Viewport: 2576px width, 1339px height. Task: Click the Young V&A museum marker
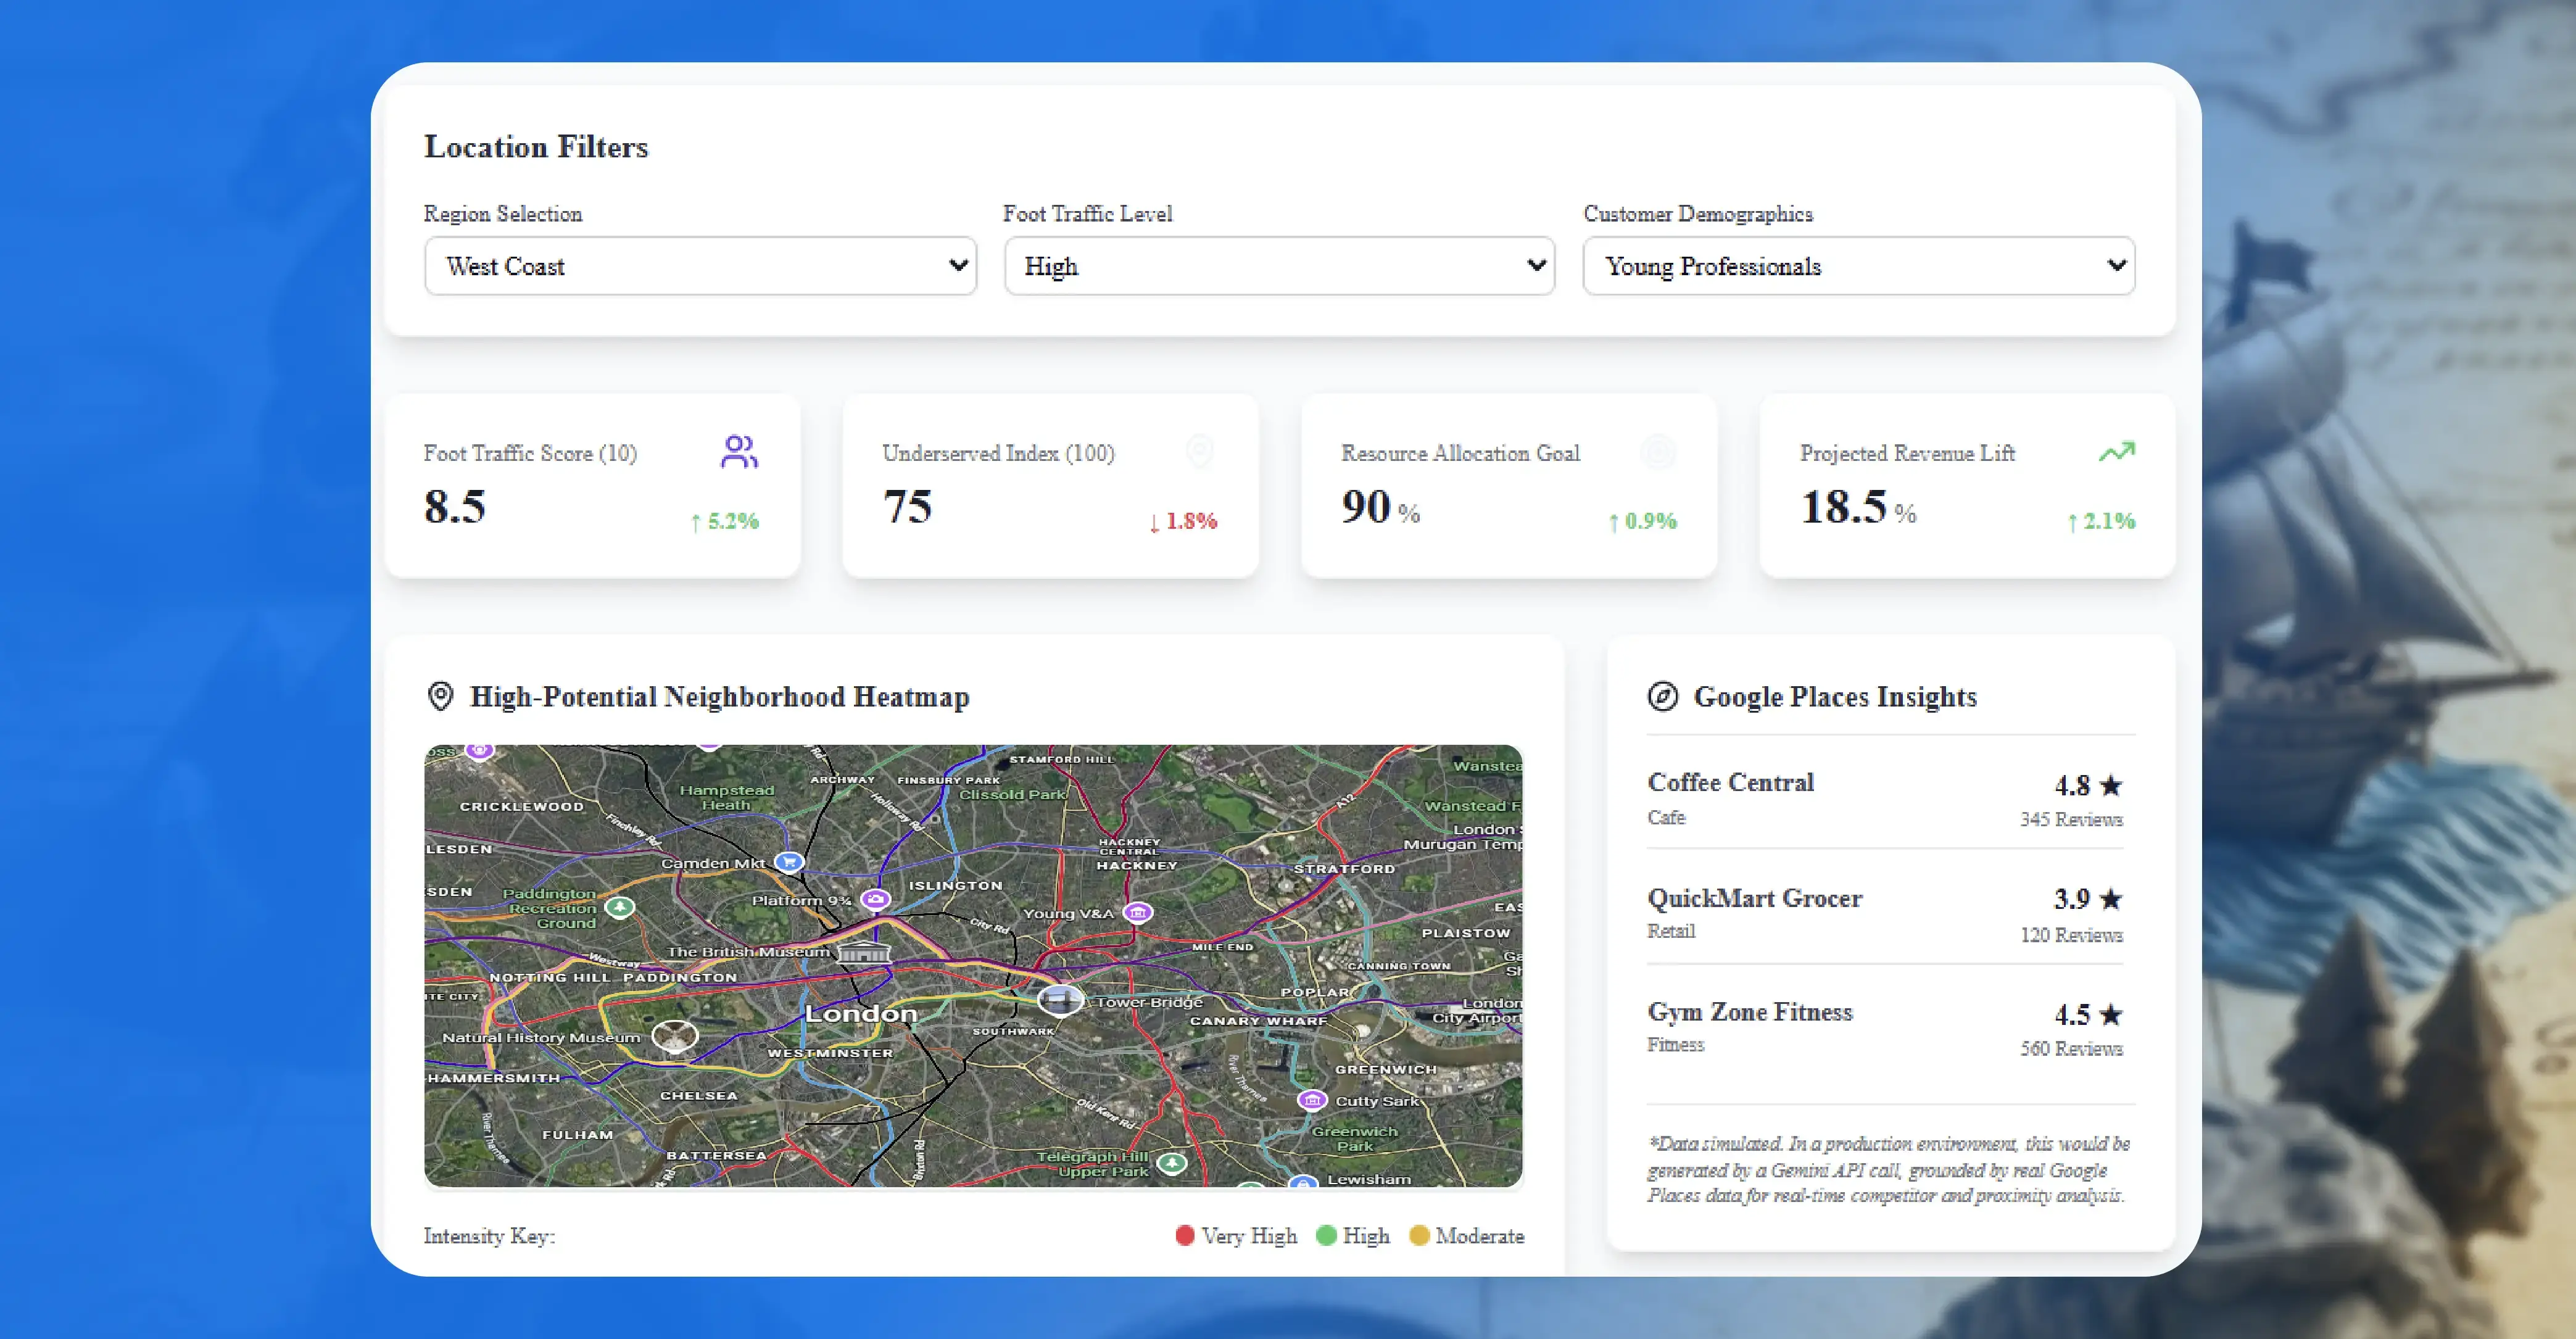1137,912
